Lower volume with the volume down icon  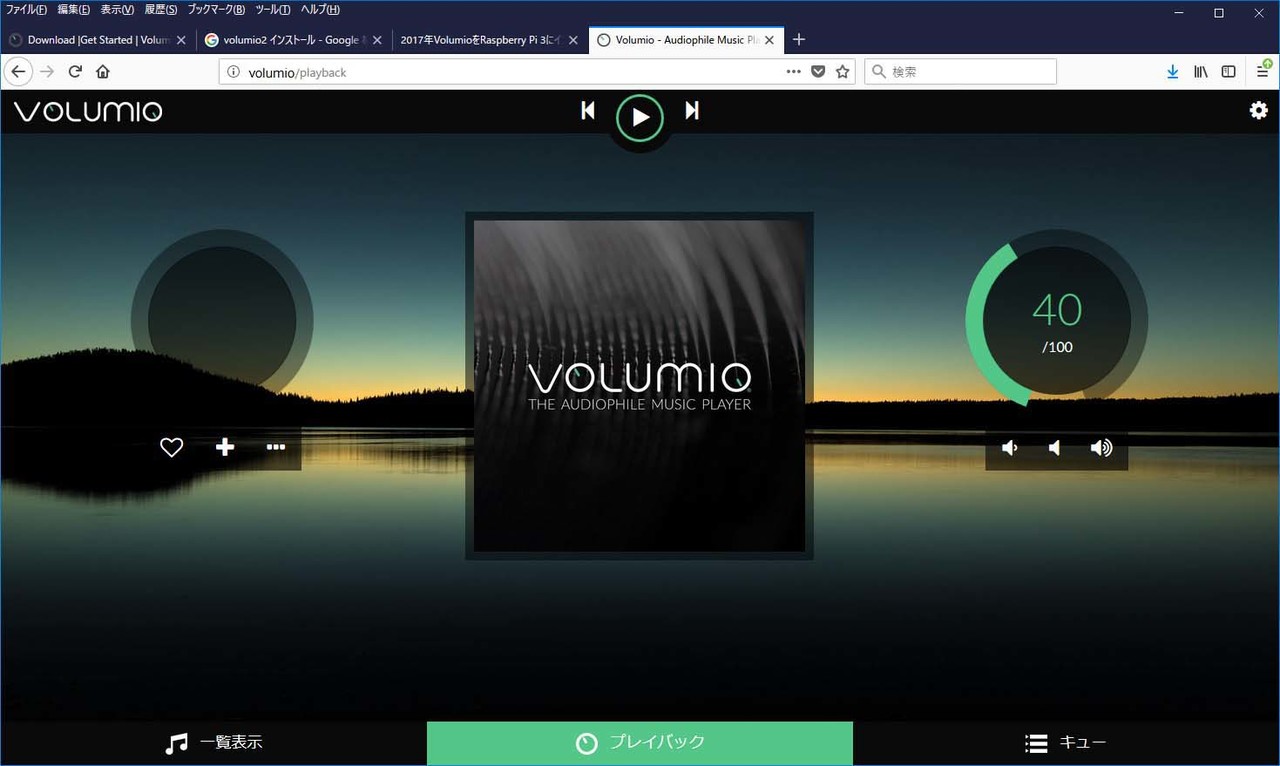click(x=1010, y=448)
